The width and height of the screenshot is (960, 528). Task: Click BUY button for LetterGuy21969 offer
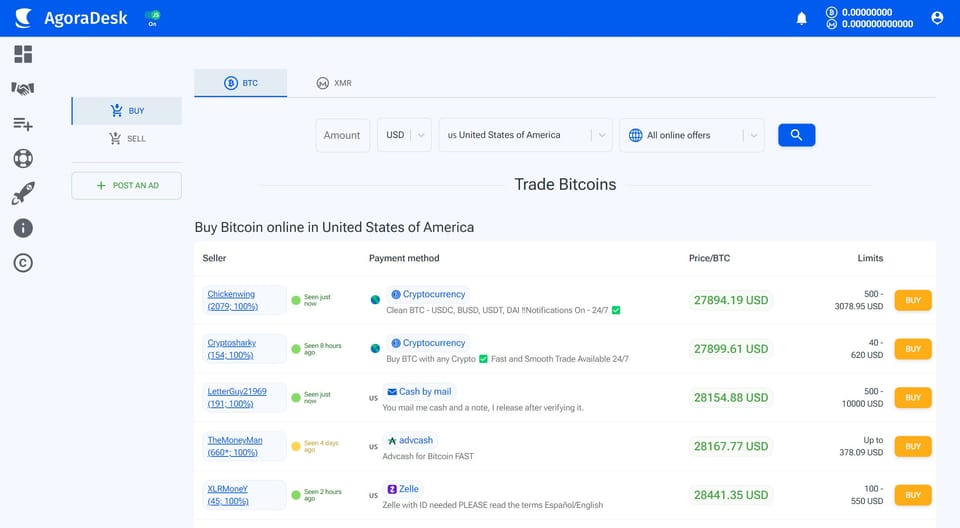(x=913, y=398)
